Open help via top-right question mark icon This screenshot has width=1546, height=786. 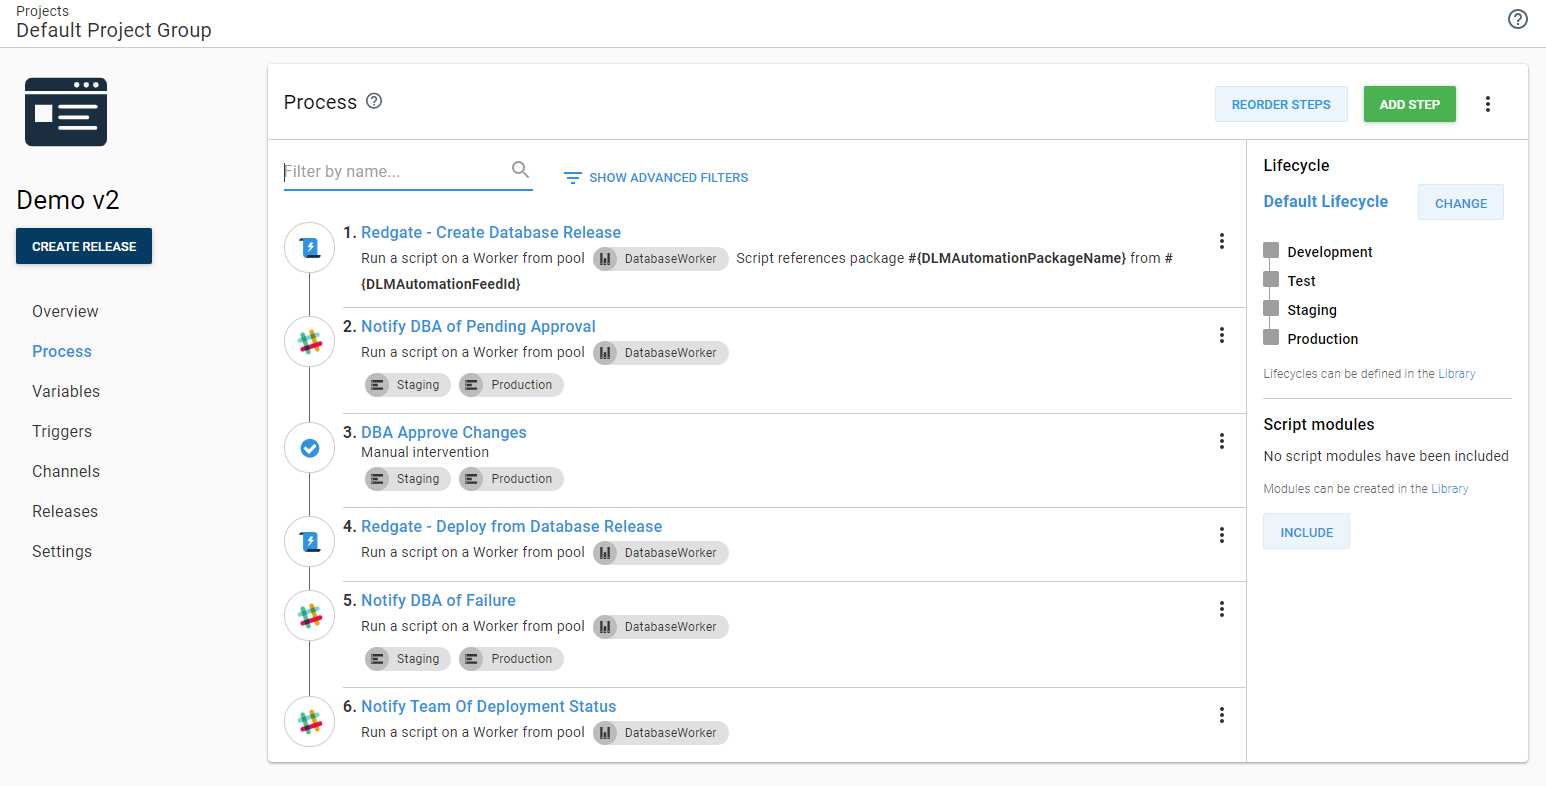click(x=1517, y=19)
